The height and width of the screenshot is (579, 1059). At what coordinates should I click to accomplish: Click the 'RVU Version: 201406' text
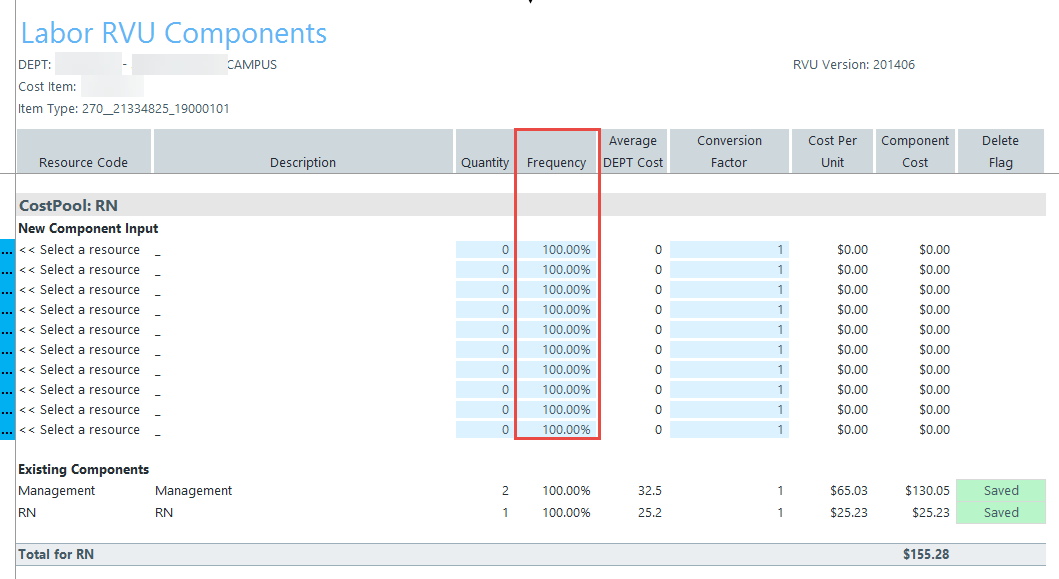(x=854, y=65)
